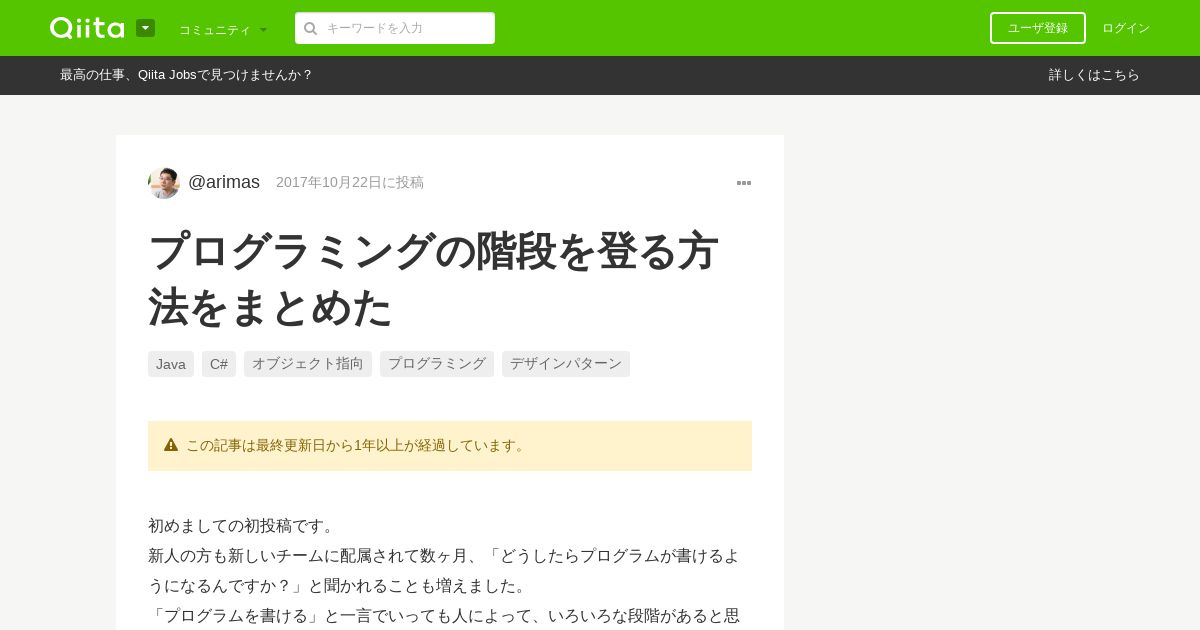Open the ログイン link
The image size is (1200, 630).
(1126, 28)
